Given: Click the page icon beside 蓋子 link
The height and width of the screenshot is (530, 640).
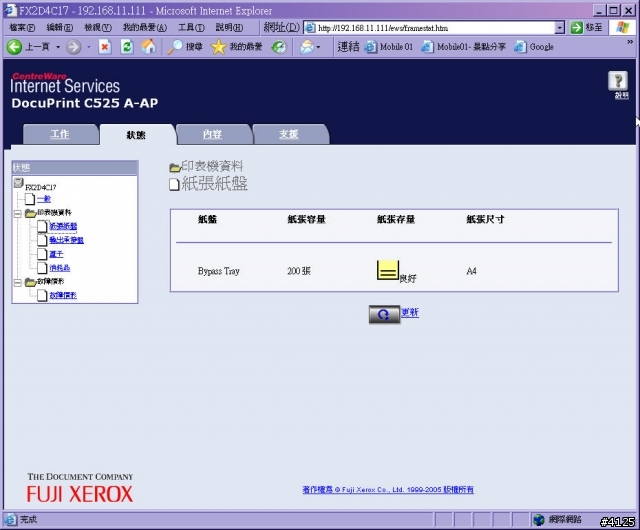Looking at the screenshot, I should coord(42,254).
